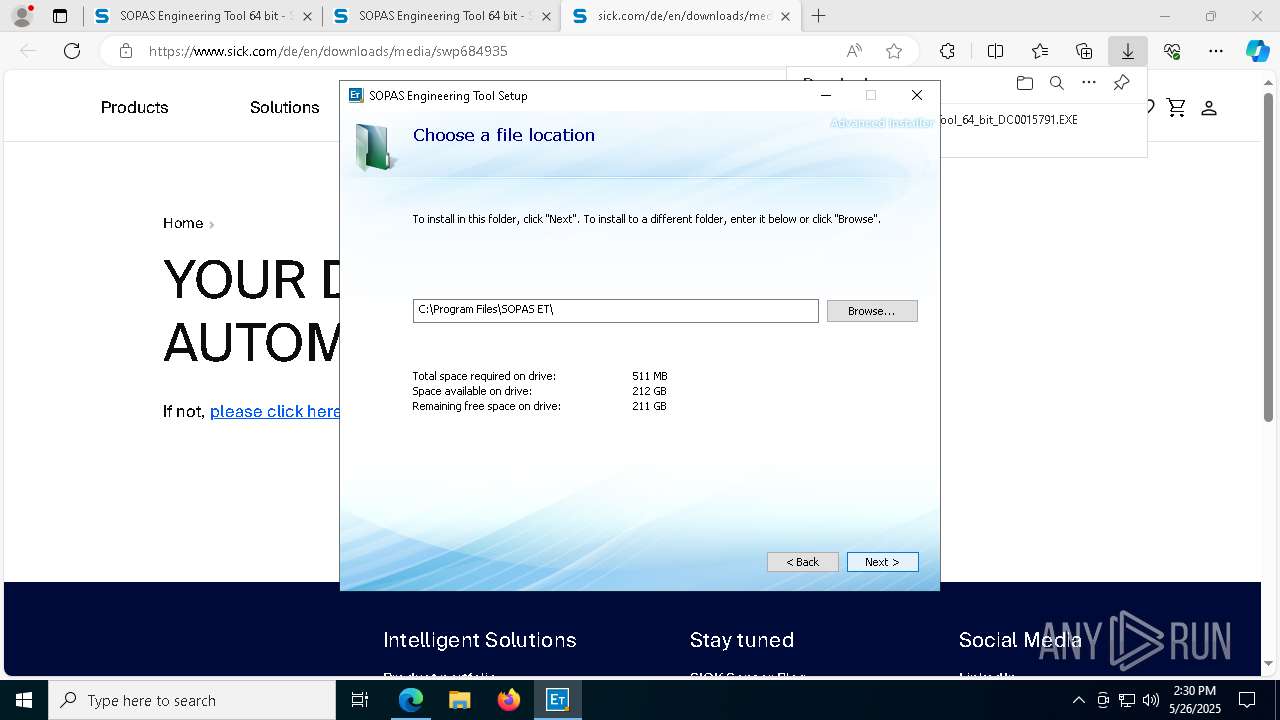
Task: Open clock and date flyout
Action: click(1194, 700)
